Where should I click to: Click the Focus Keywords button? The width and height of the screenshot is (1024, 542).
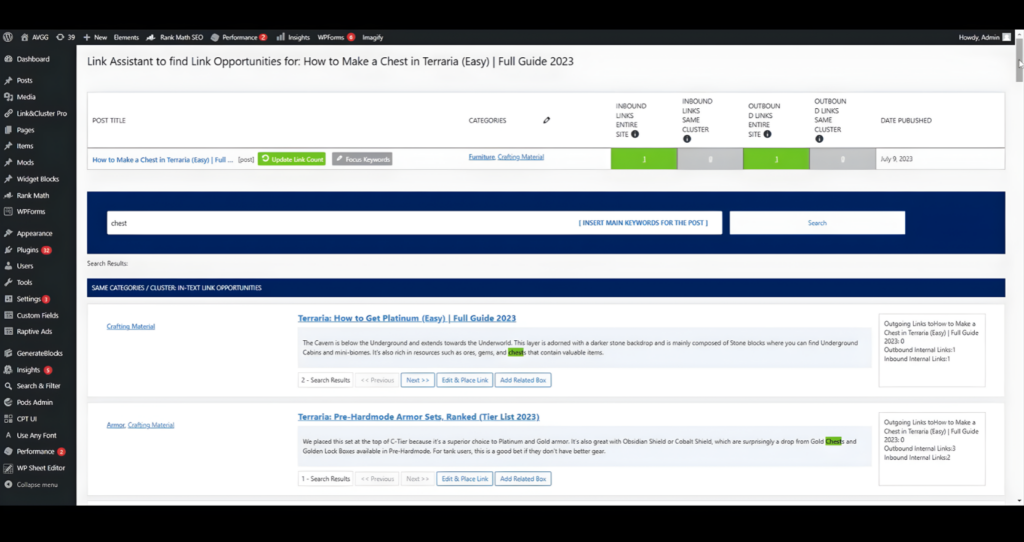(x=362, y=159)
